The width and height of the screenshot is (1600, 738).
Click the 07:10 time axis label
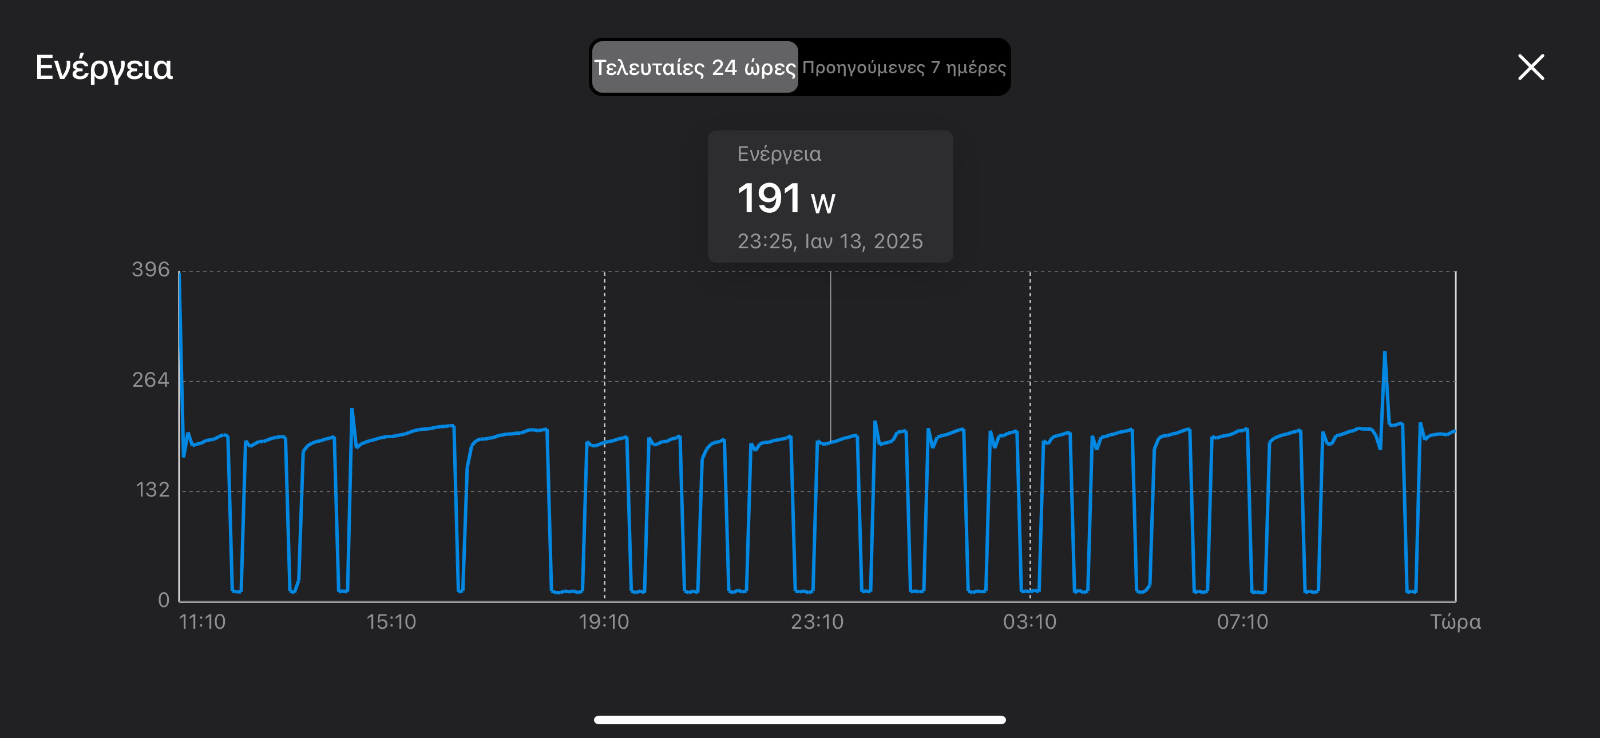coord(1242,622)
